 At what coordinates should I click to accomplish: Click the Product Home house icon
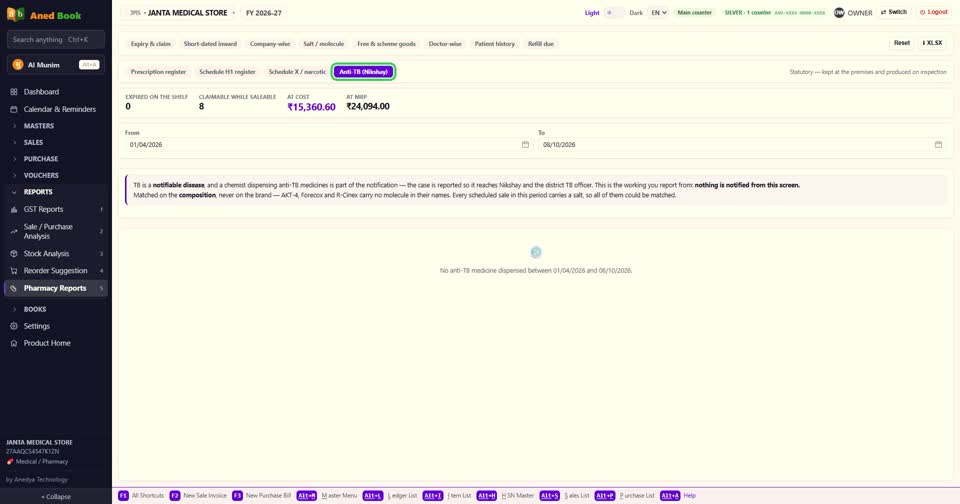13,344
